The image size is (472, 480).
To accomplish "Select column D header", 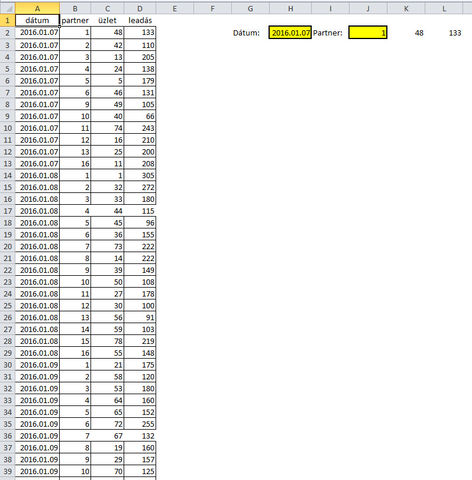I will 140,8.
